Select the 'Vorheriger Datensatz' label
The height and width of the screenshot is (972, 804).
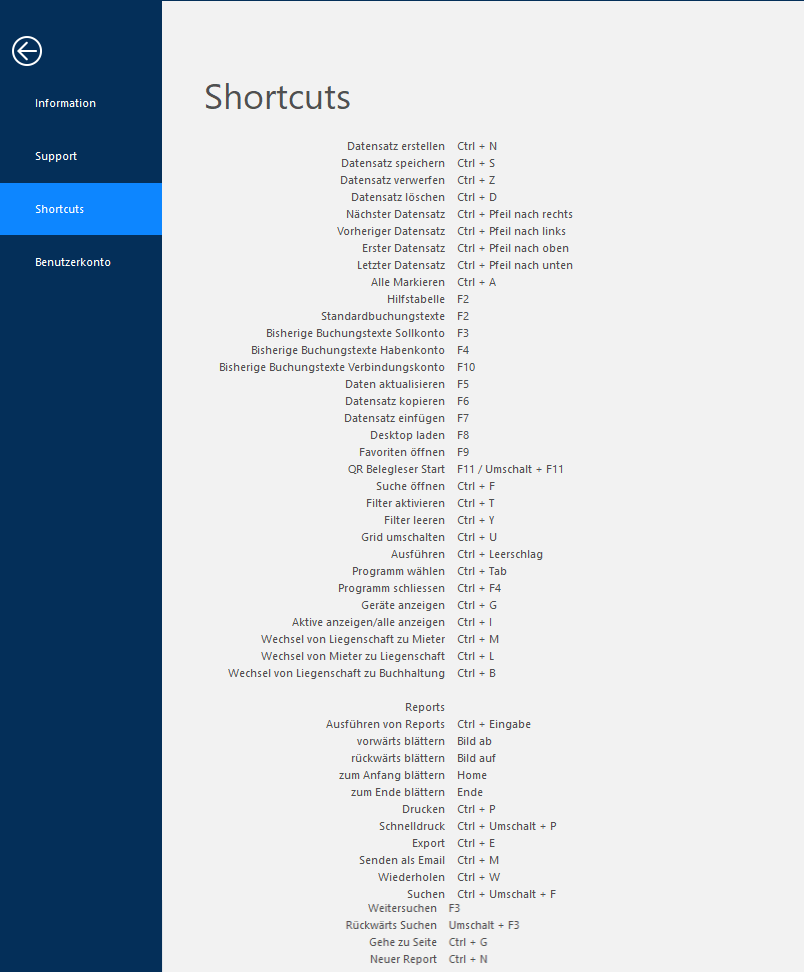tap(391, 231)
